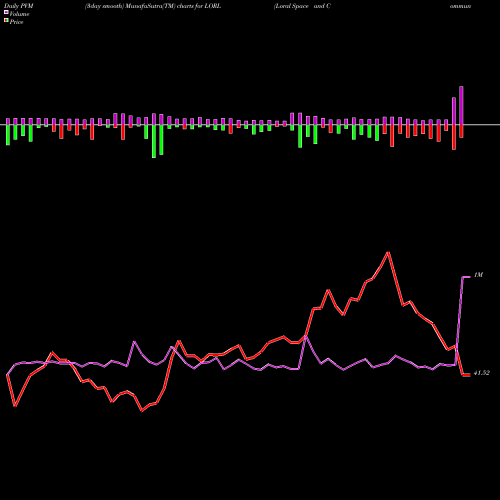
Task: Click the magenta Volume legend swatch
Action: (x=6, y=13)
